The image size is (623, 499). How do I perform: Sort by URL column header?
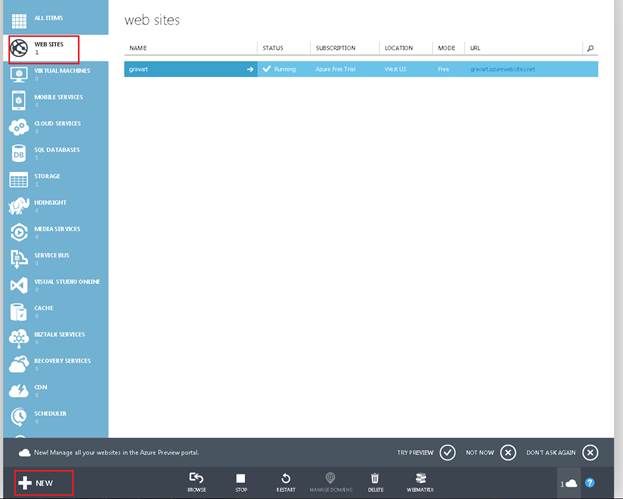[475, 48]
